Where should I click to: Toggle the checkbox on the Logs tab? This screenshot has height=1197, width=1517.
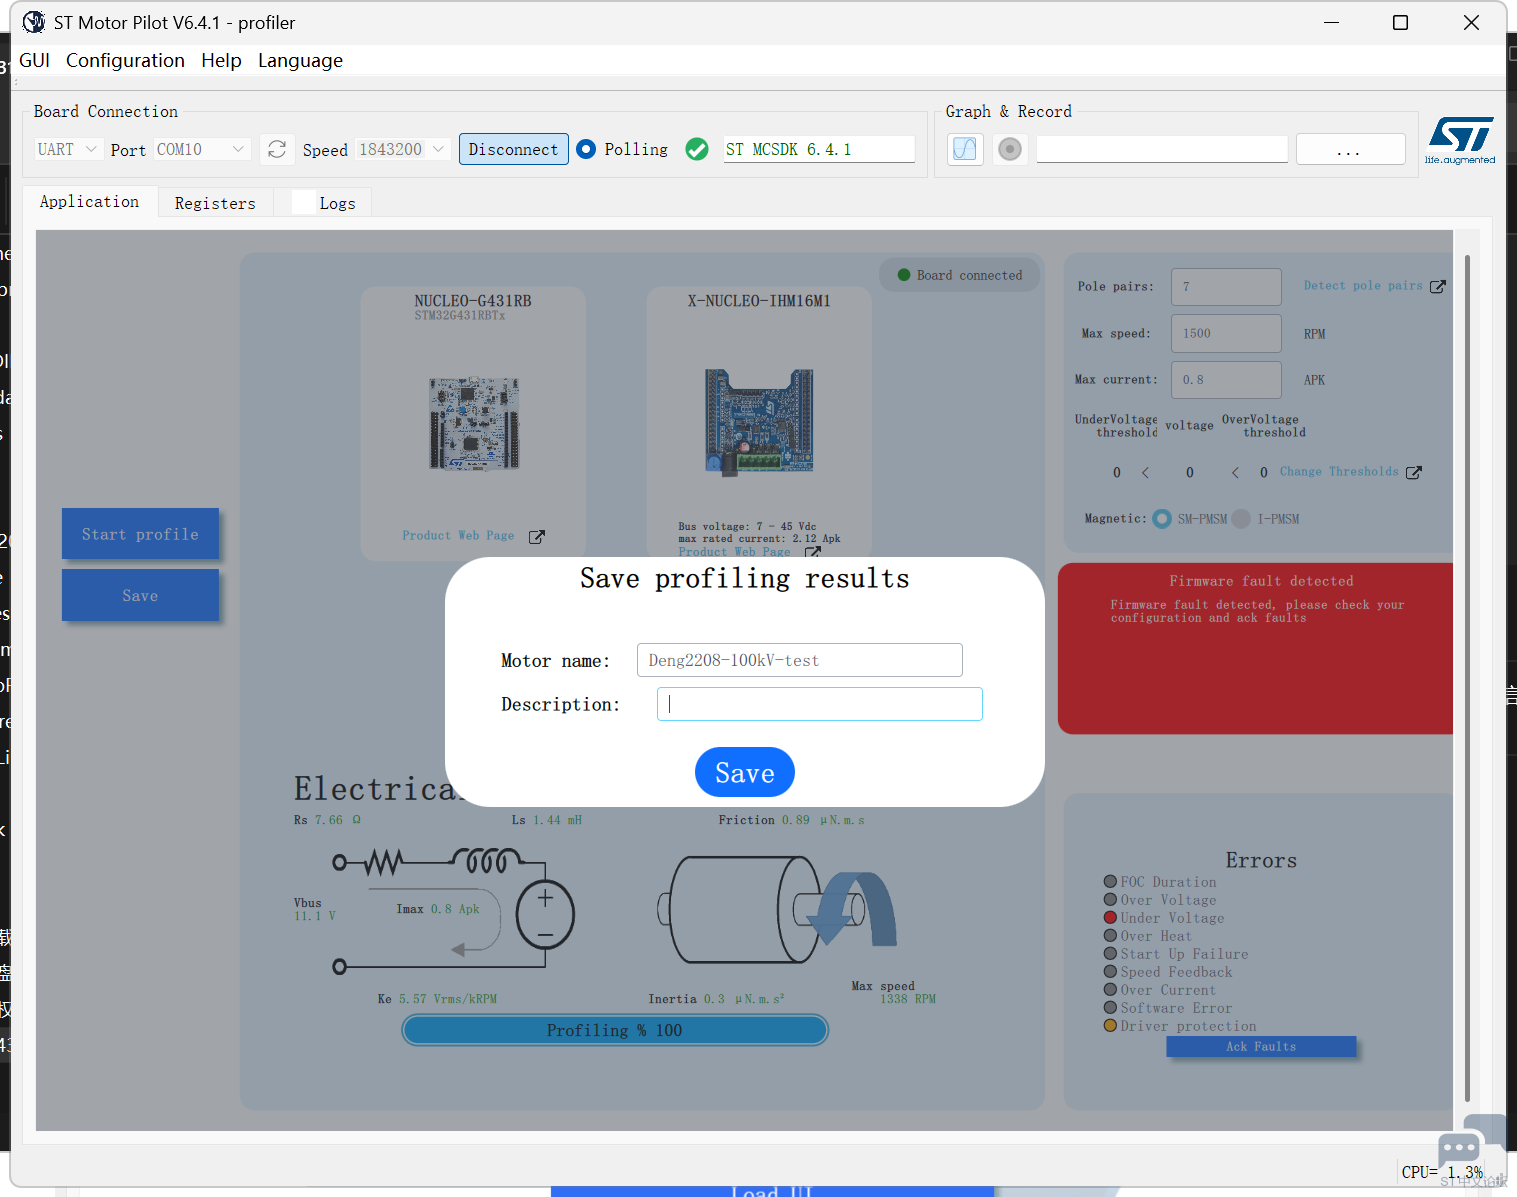304,202
